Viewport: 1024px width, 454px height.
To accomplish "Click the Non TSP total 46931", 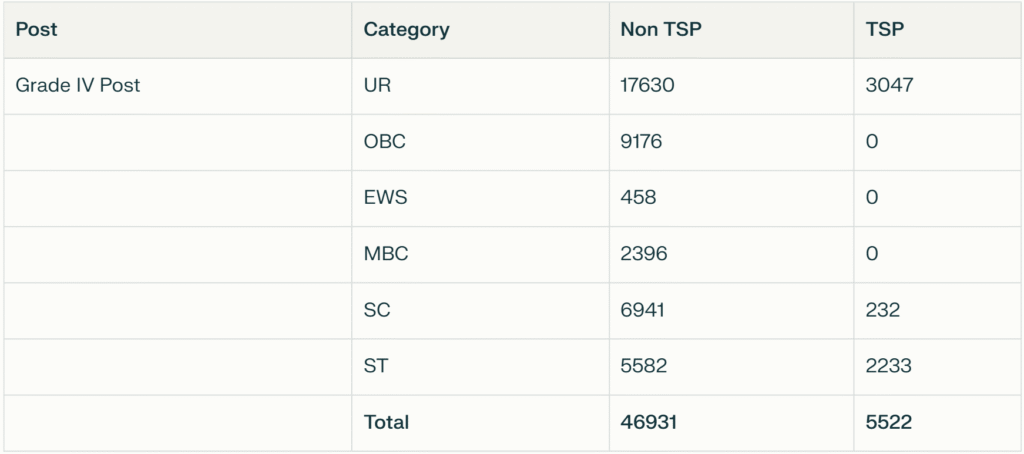I will (648, 422).
